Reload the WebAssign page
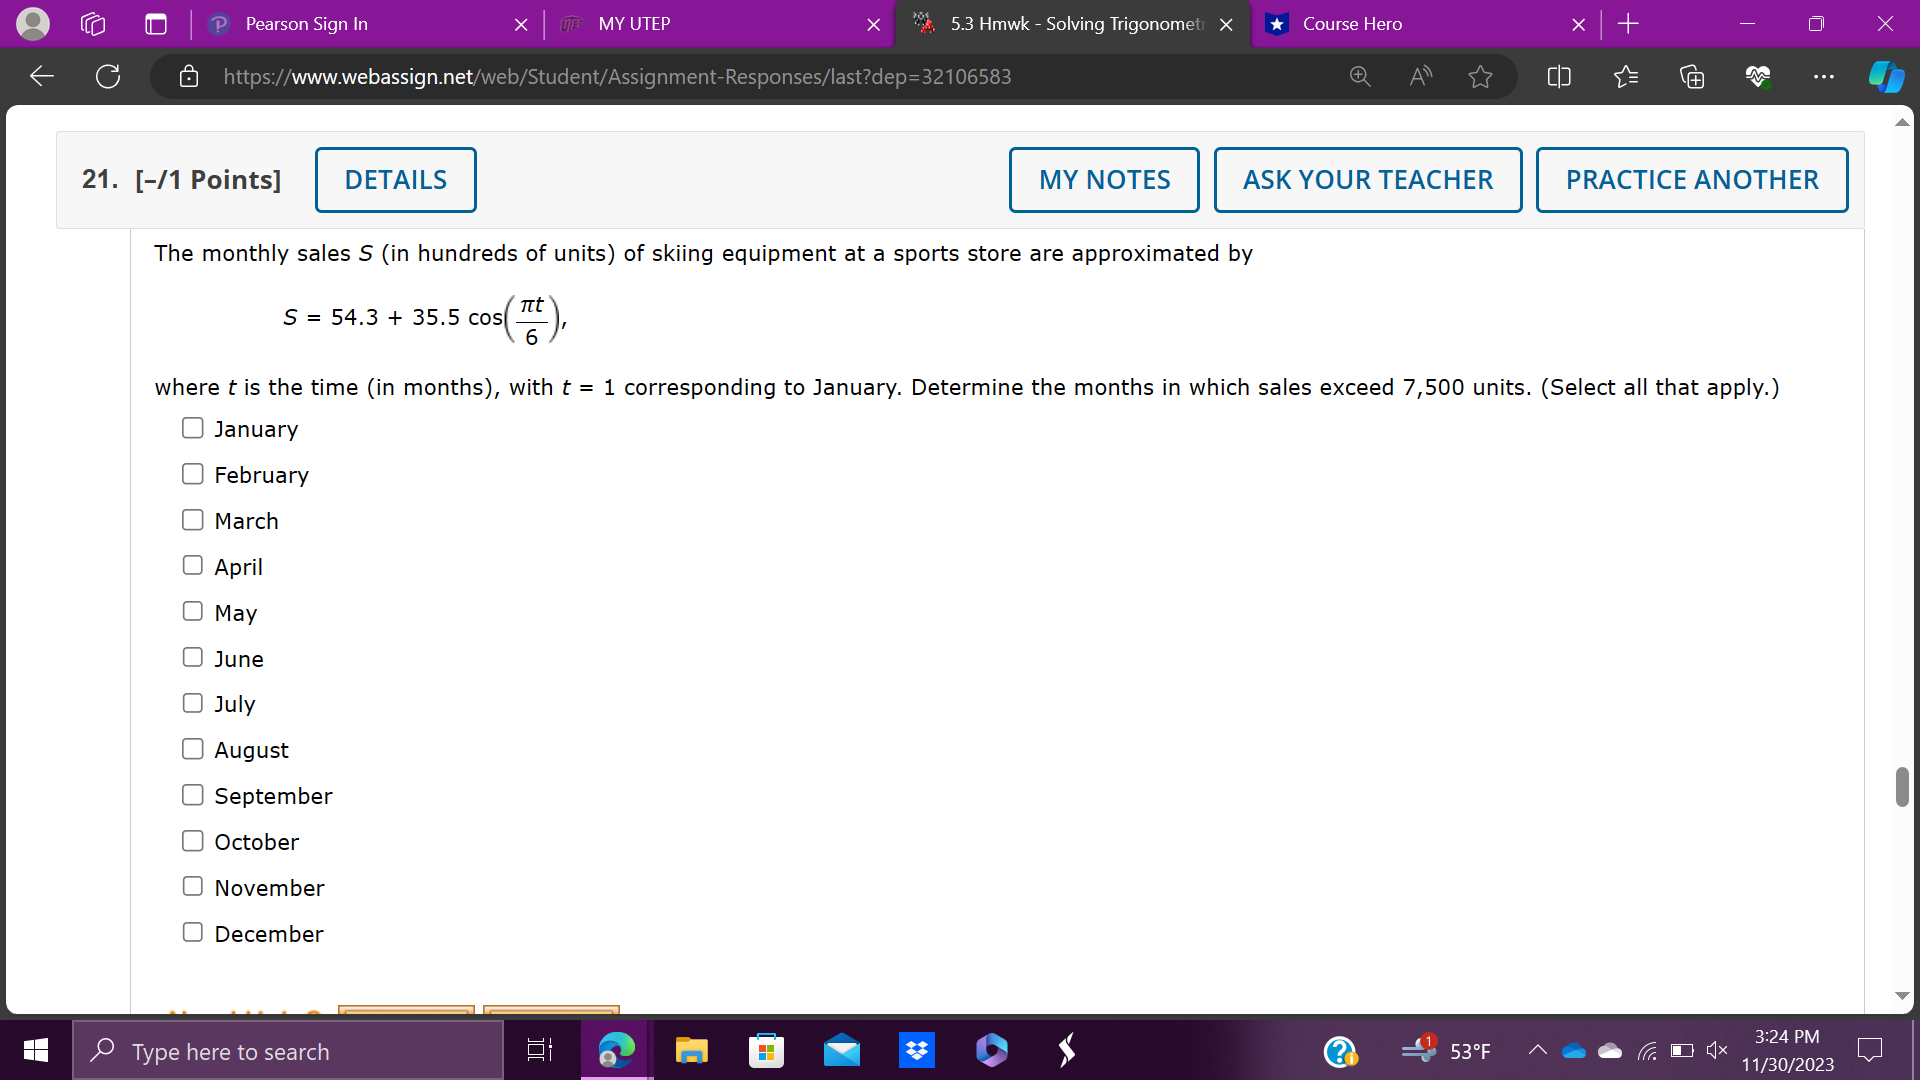The width and height of the screenshot is (1920, 1080). point(107,76)
